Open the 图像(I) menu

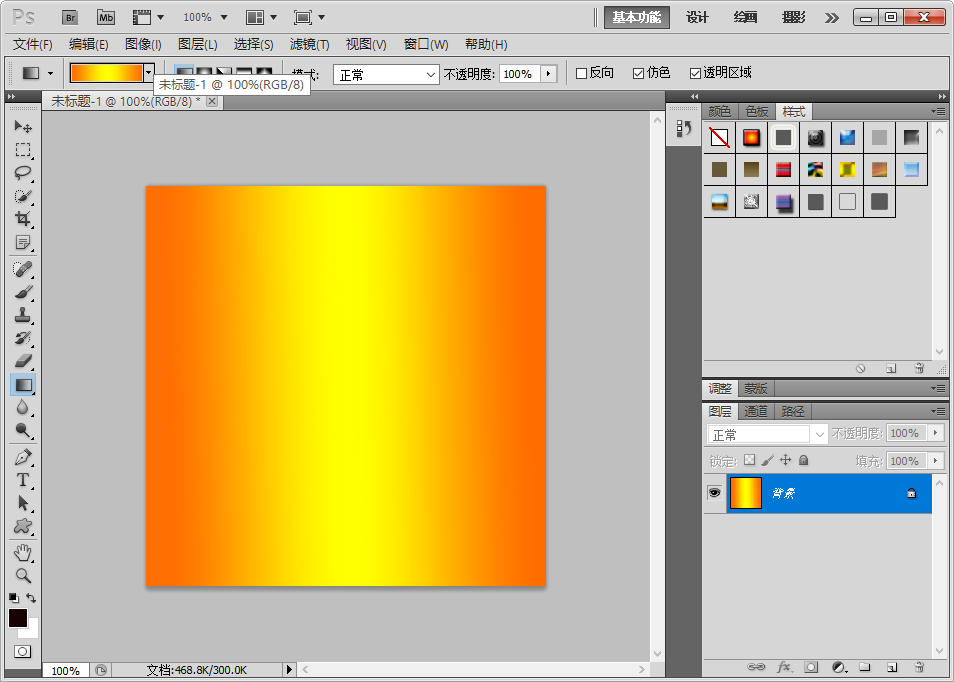[x=143, y=44]
